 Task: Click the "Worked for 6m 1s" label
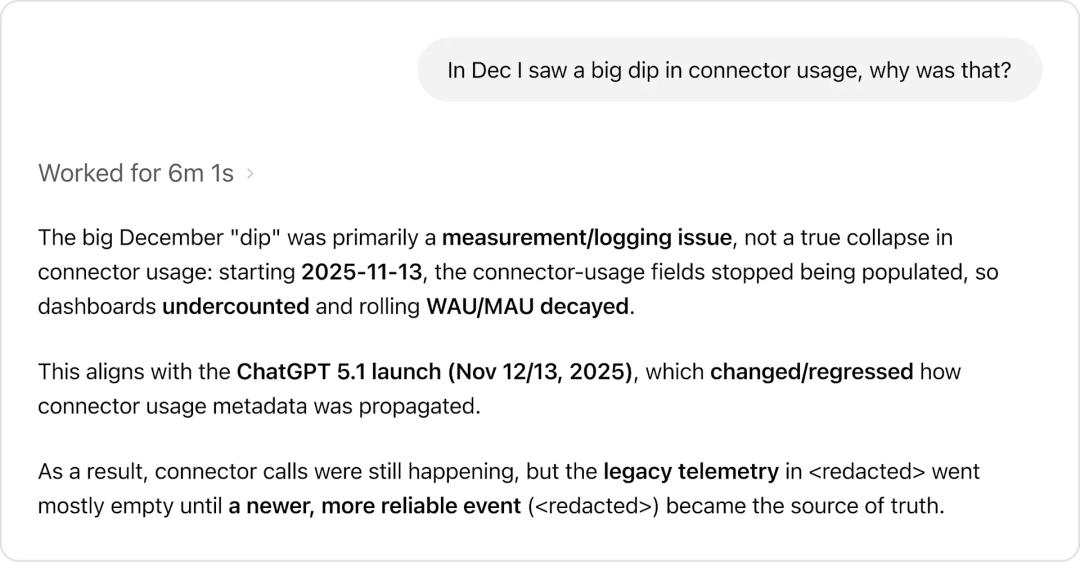(x=136, y=173)
